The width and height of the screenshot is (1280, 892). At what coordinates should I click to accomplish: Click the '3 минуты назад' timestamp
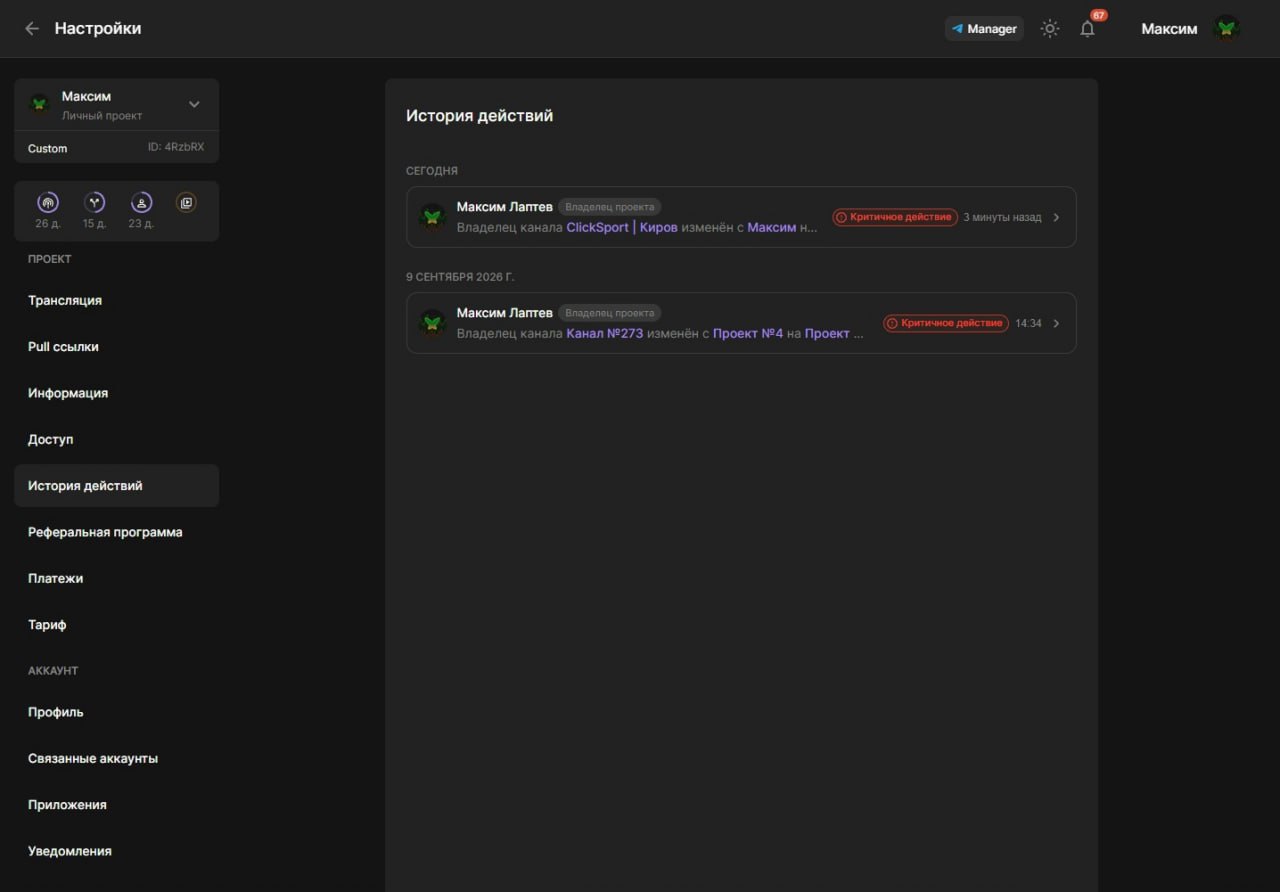1002,217
